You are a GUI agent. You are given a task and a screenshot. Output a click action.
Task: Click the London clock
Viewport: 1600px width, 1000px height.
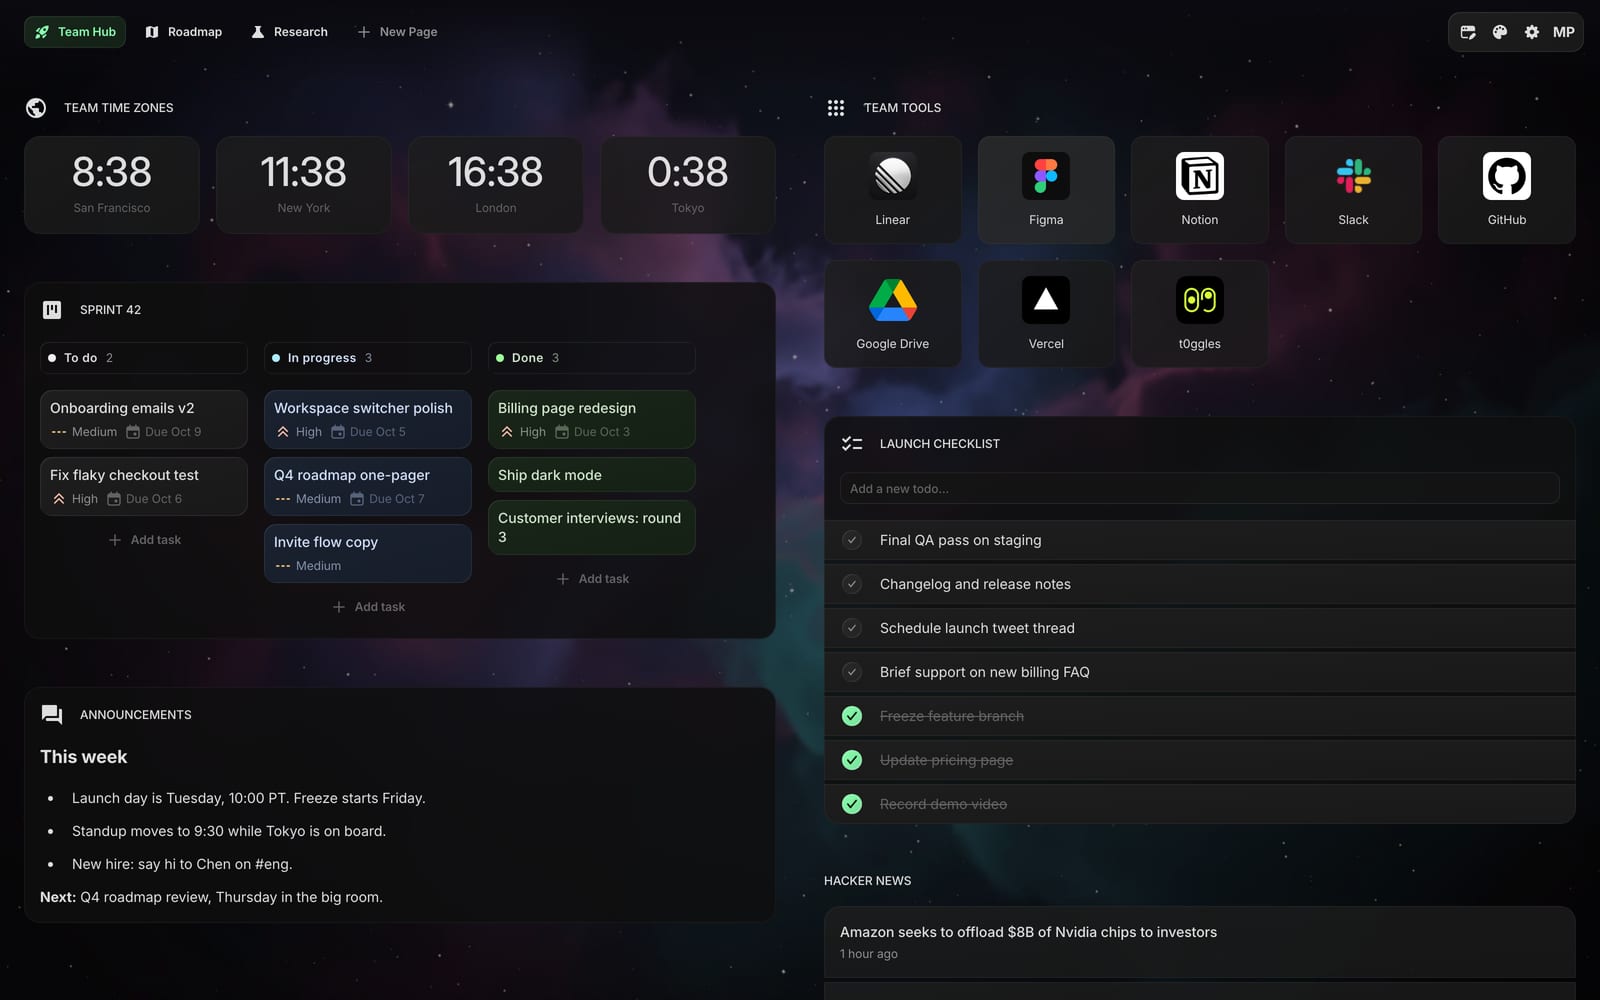(x=496, y=185)
